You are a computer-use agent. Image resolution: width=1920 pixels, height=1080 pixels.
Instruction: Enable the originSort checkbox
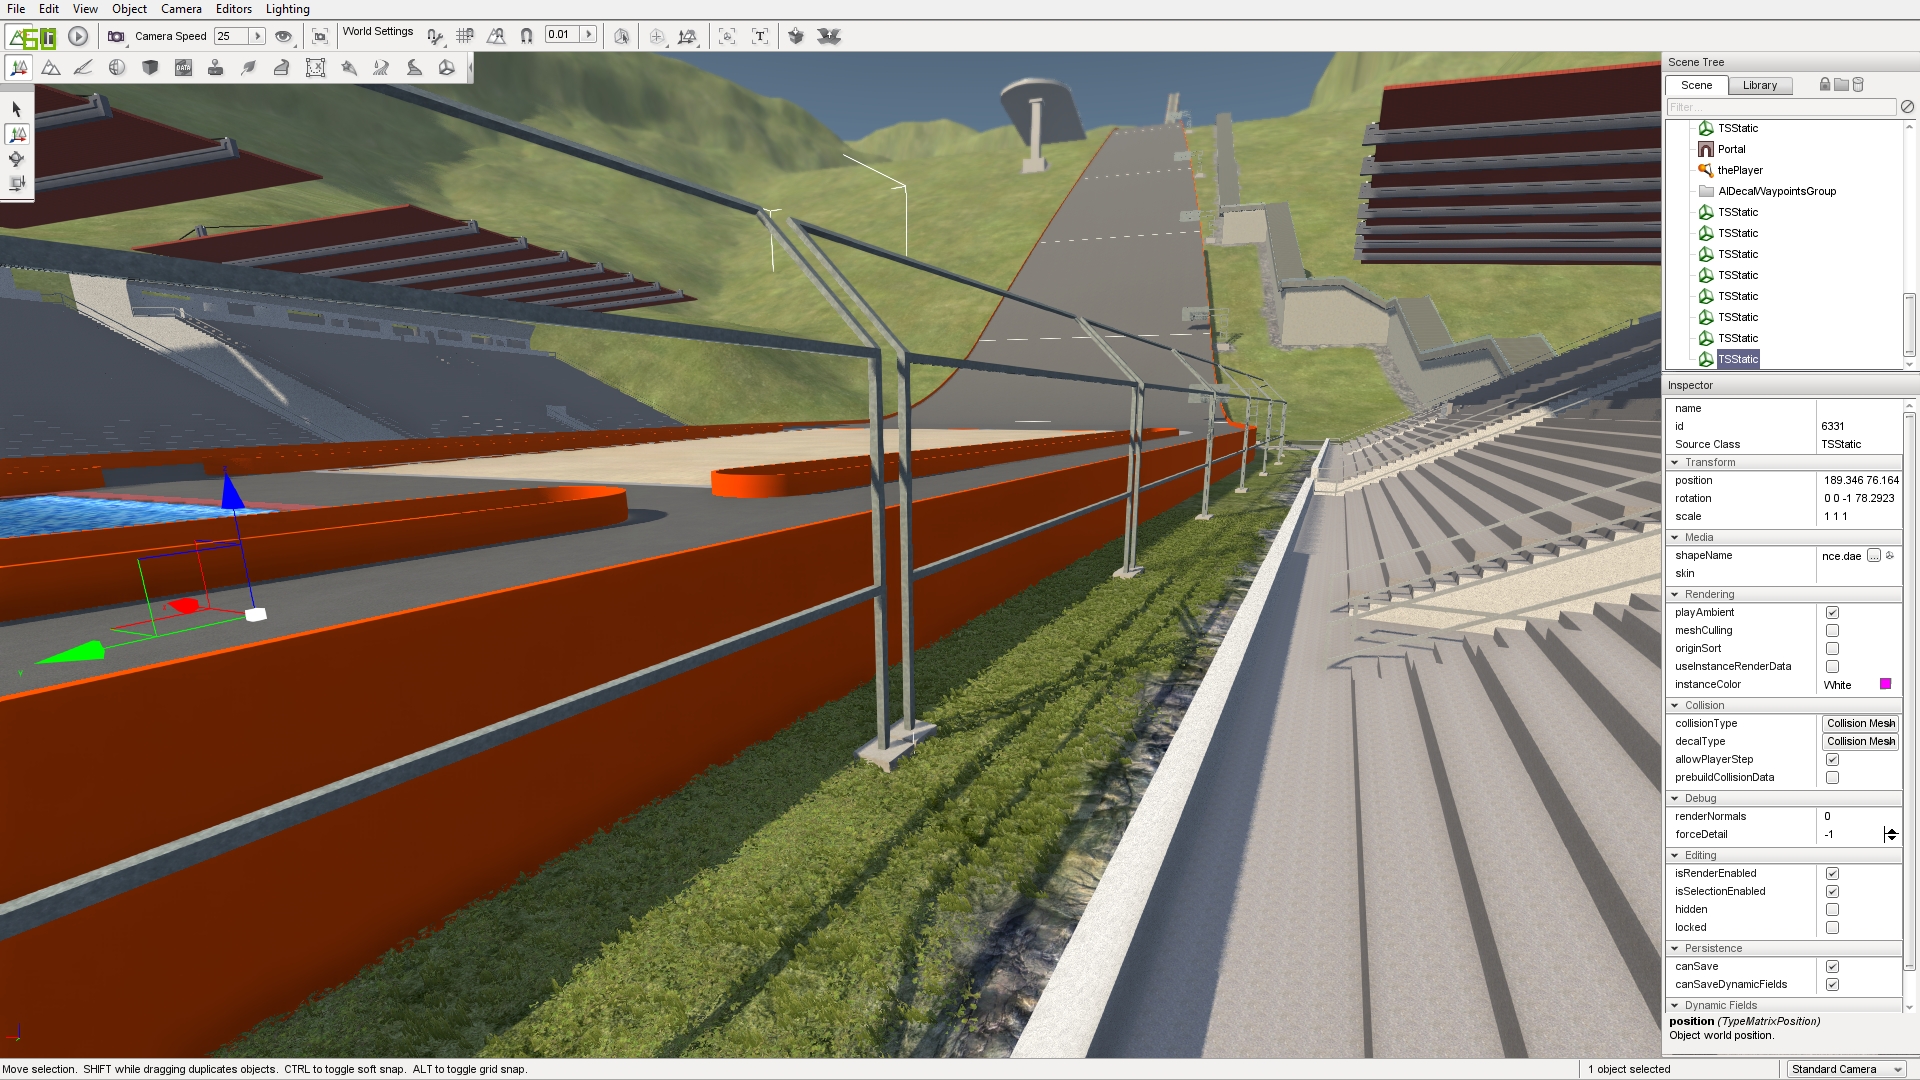(x=1832, y=649)
